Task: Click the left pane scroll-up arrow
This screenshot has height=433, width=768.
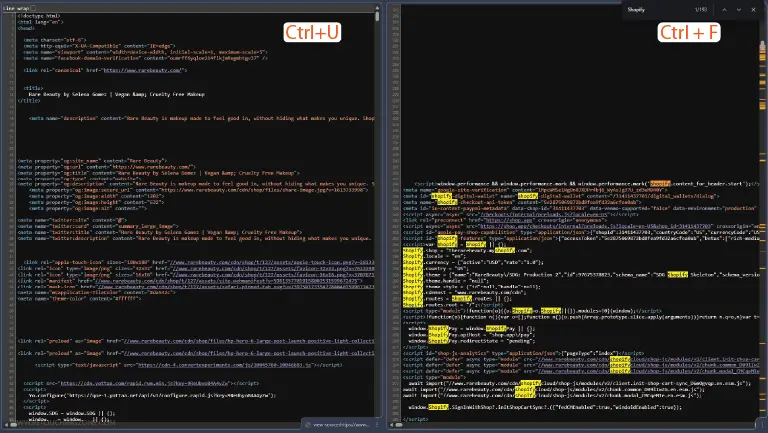Action: (x=377, y=8)
